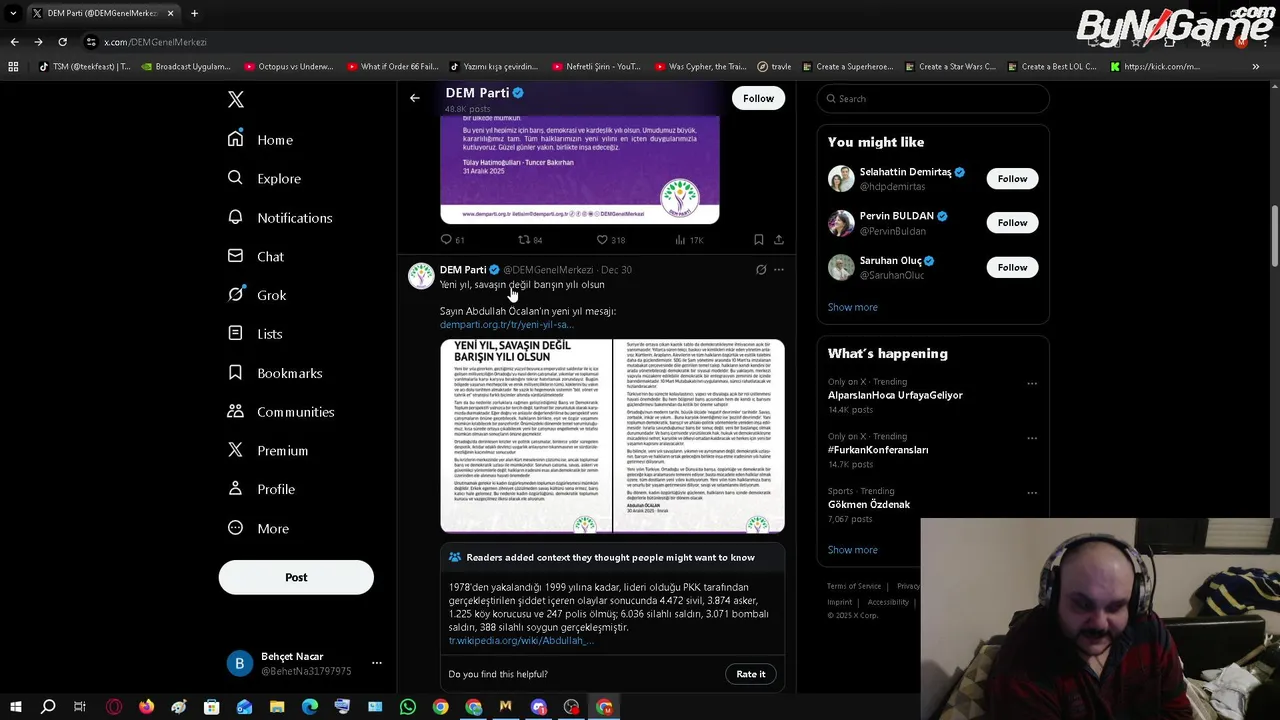Open Terms of Service footer link
Viewport: 1280px width, 720px height.
pyautogui.click(x=854, y=586)
